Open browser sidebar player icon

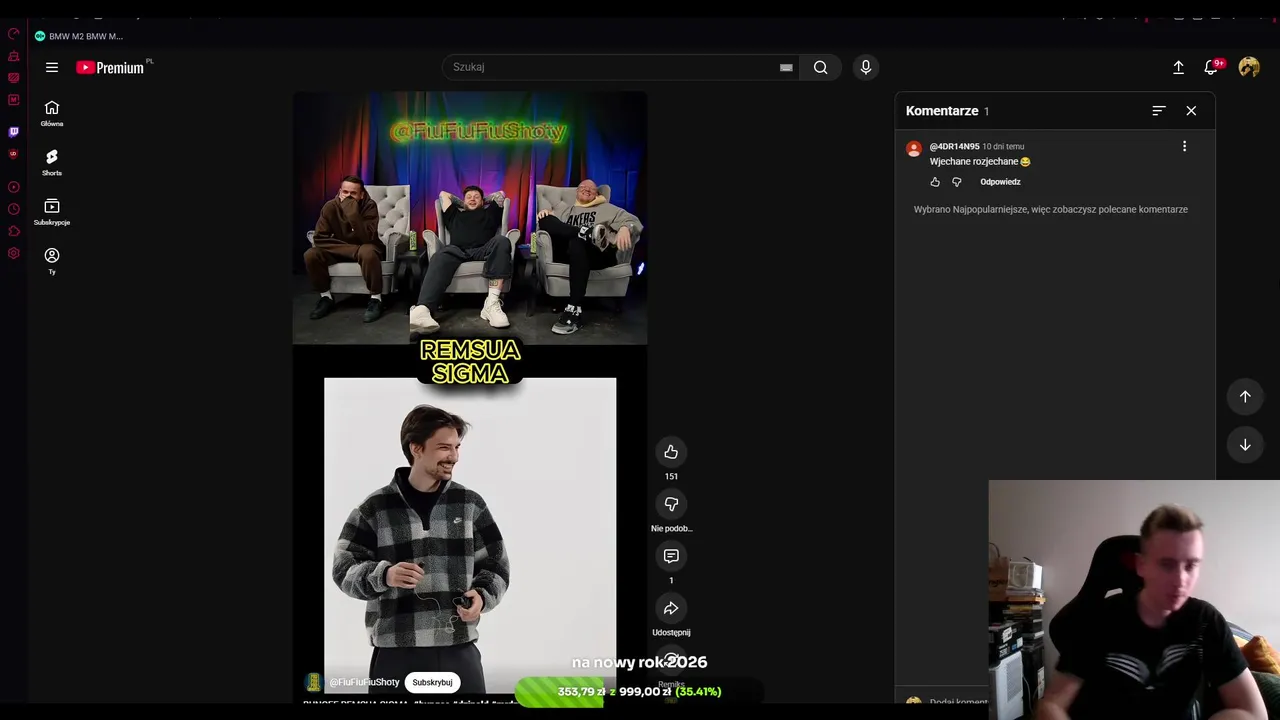tap(13, 187)
